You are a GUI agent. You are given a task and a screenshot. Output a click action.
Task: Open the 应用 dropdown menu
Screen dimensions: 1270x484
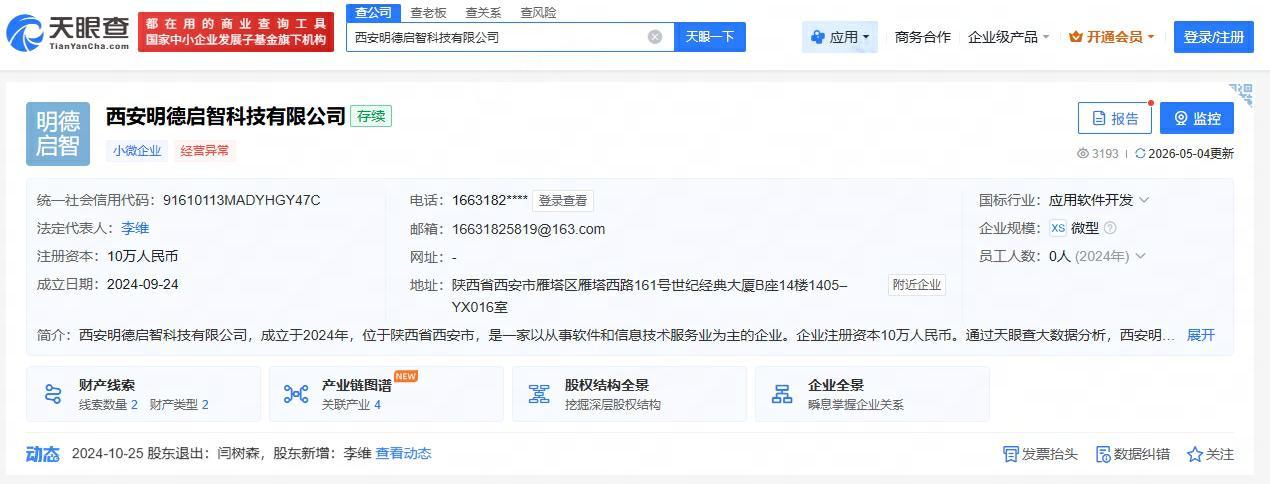pyautogui.click(x=840, y=37)
